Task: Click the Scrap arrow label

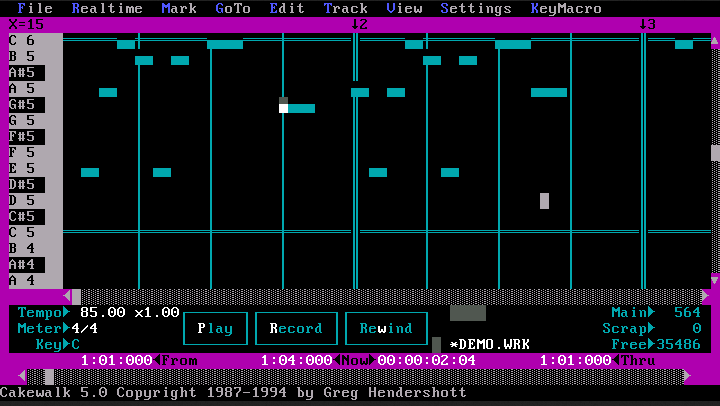Action: pos(652,328)
